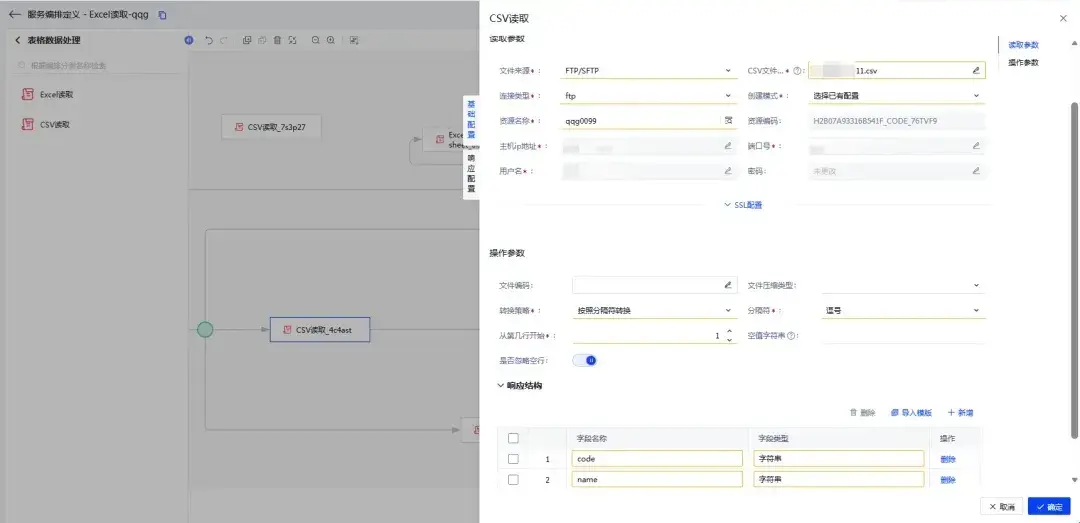Click the name field name input

click(x=657, y=480)
